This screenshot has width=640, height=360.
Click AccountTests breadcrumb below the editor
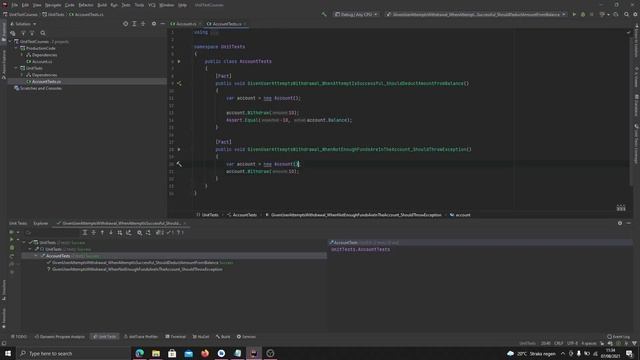click(x=242, y=215)
